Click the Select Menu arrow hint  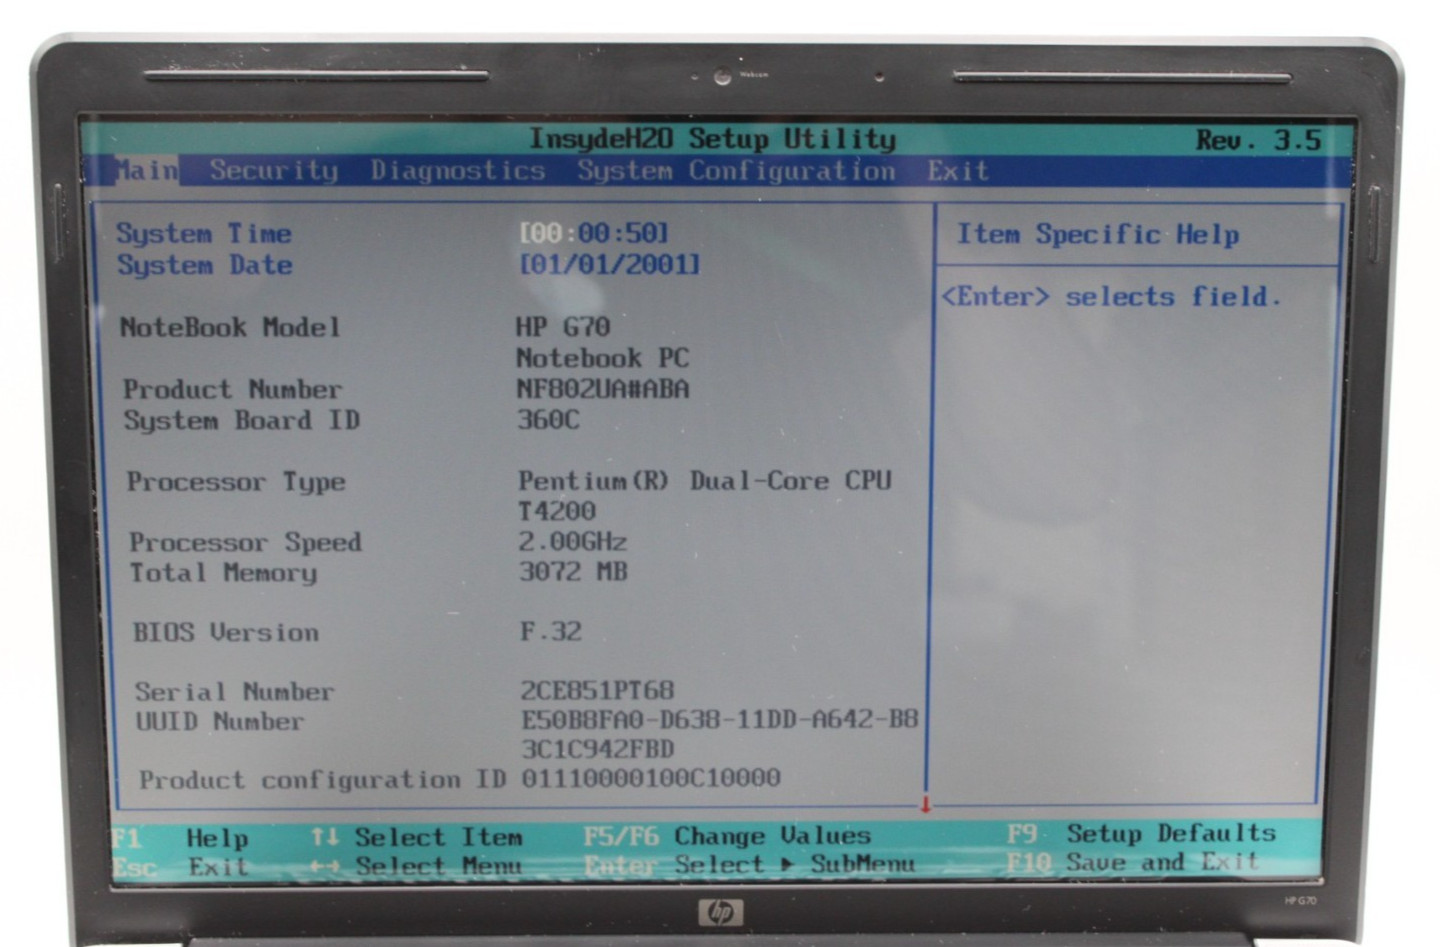(x=416, y=866)
